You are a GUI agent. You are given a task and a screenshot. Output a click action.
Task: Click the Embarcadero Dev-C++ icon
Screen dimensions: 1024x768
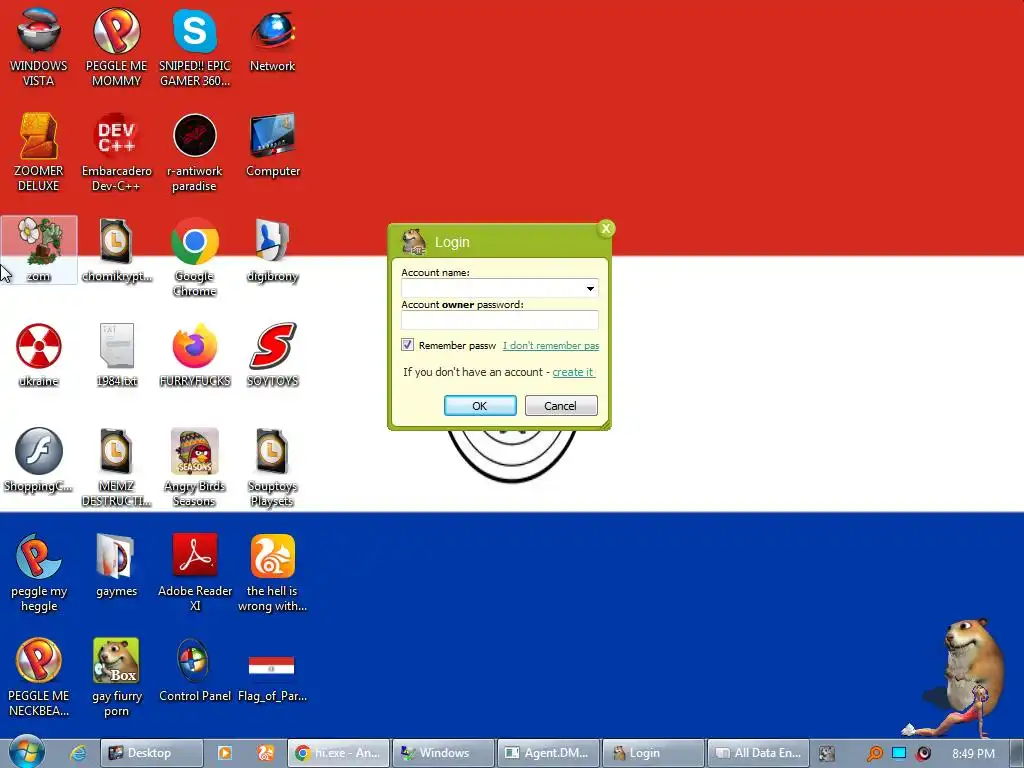coord(116,152)
